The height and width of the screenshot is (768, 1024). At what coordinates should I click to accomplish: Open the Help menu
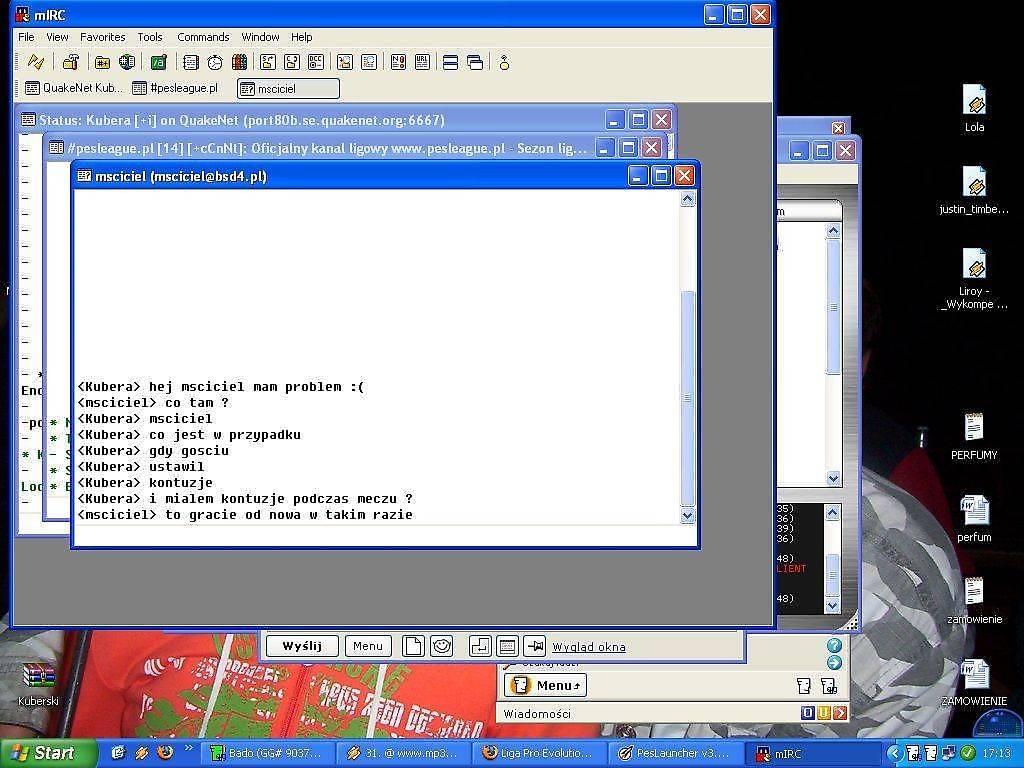tap(302, 37)
